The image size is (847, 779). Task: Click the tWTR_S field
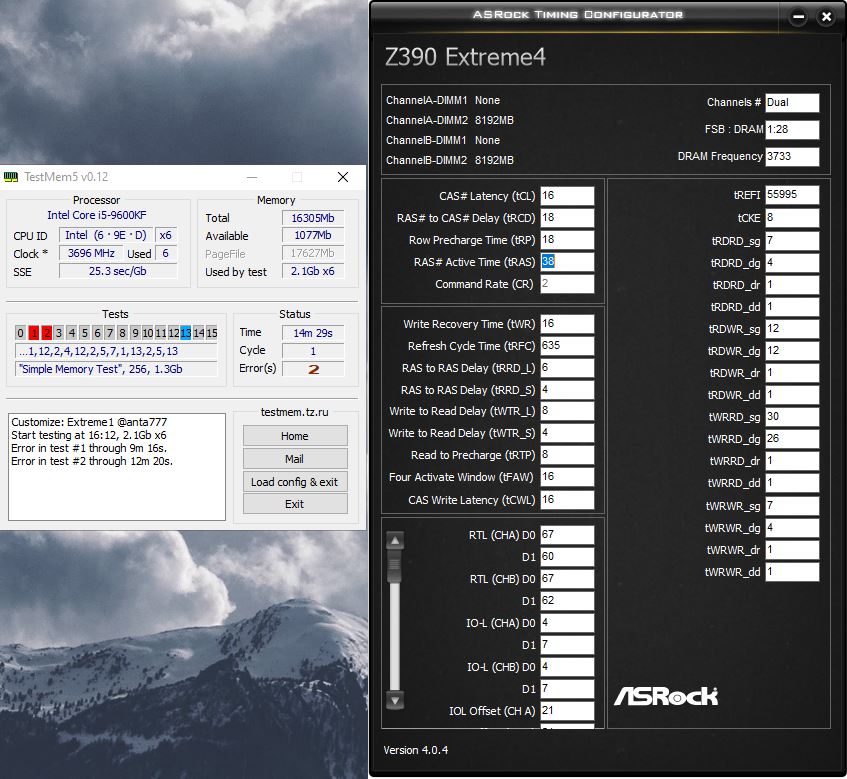(x=567, y=433)
